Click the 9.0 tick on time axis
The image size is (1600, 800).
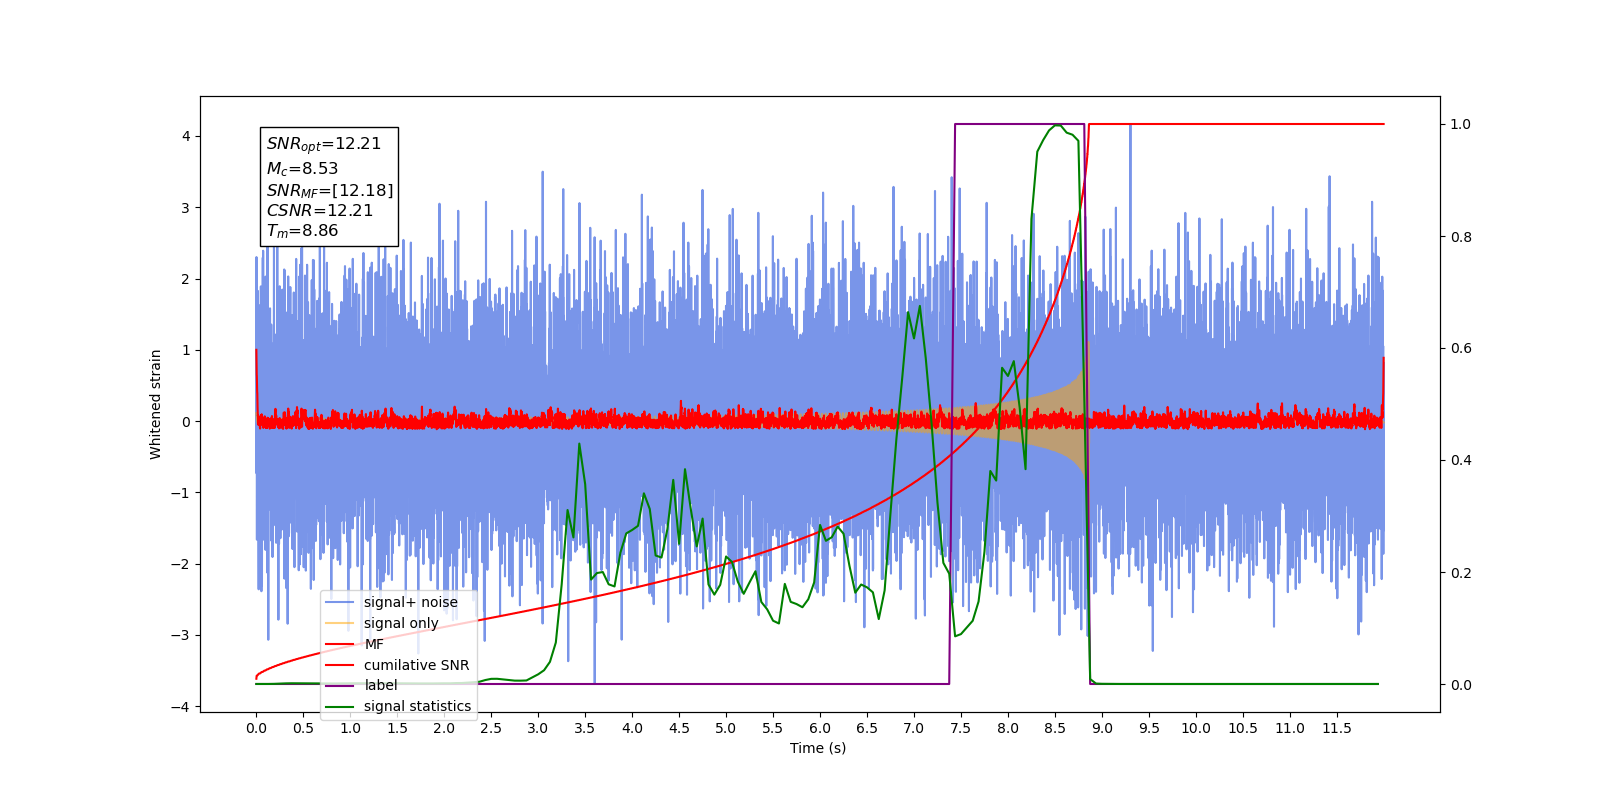tap(1102, 728)
